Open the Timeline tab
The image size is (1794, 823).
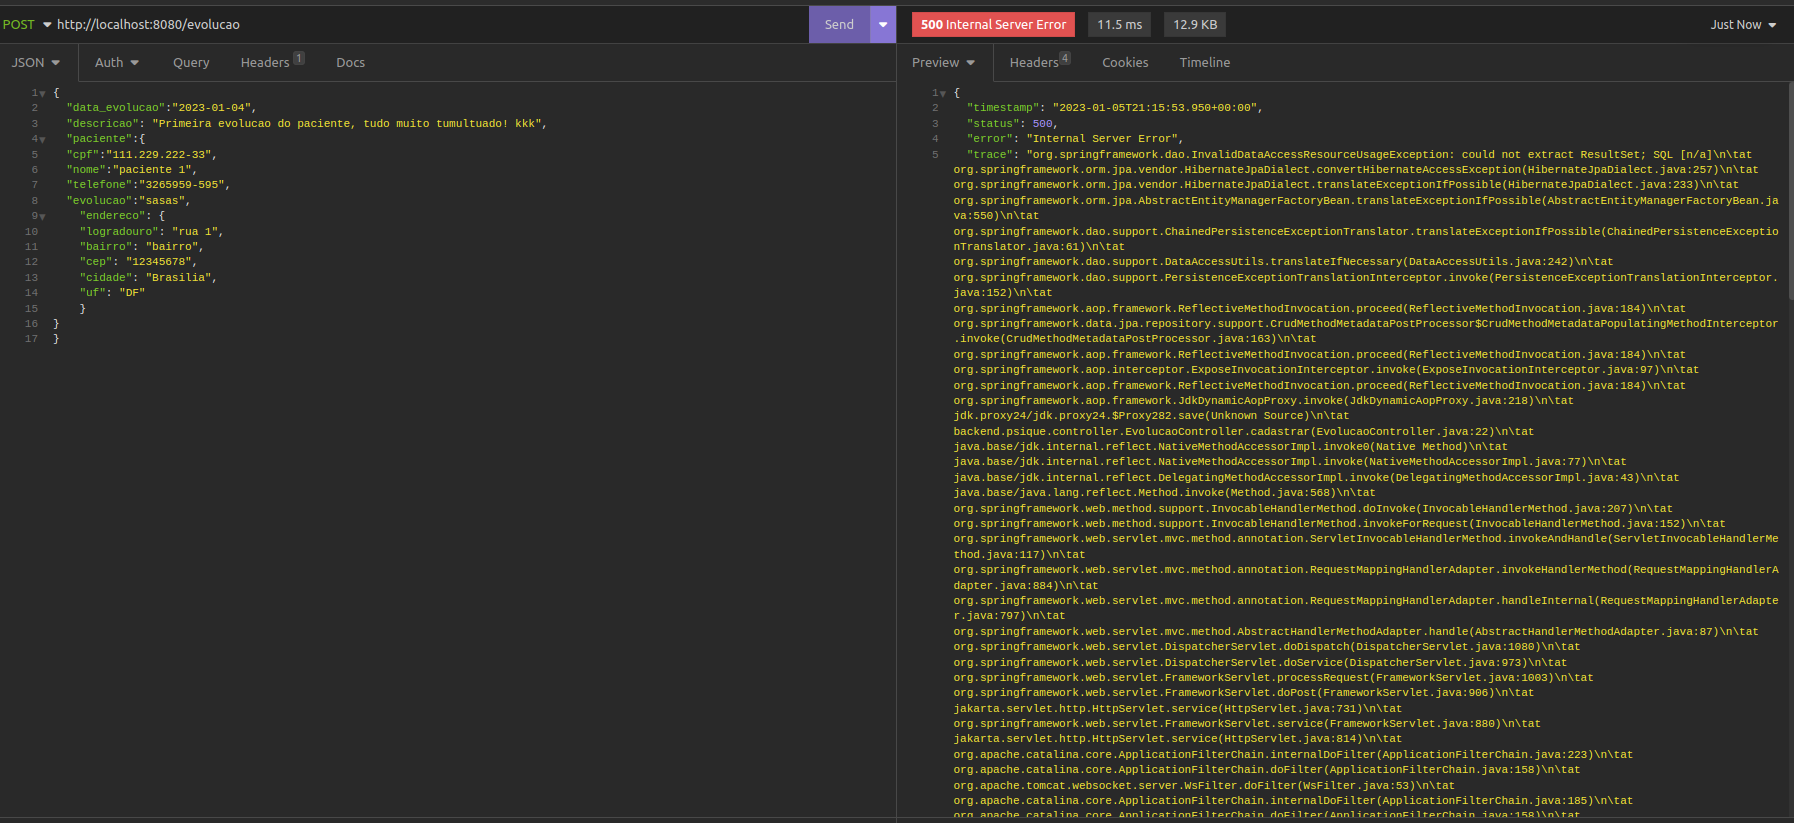click(1205, 62)
